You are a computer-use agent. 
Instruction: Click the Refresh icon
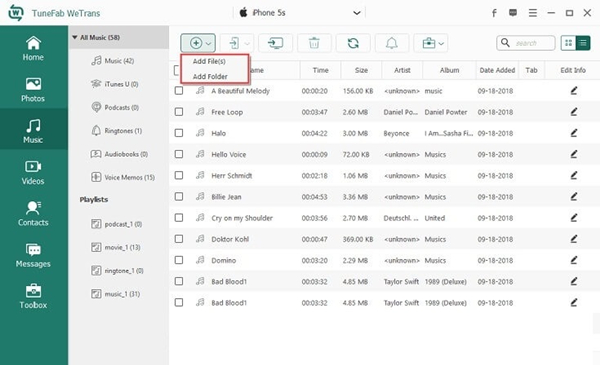(353, 43)
